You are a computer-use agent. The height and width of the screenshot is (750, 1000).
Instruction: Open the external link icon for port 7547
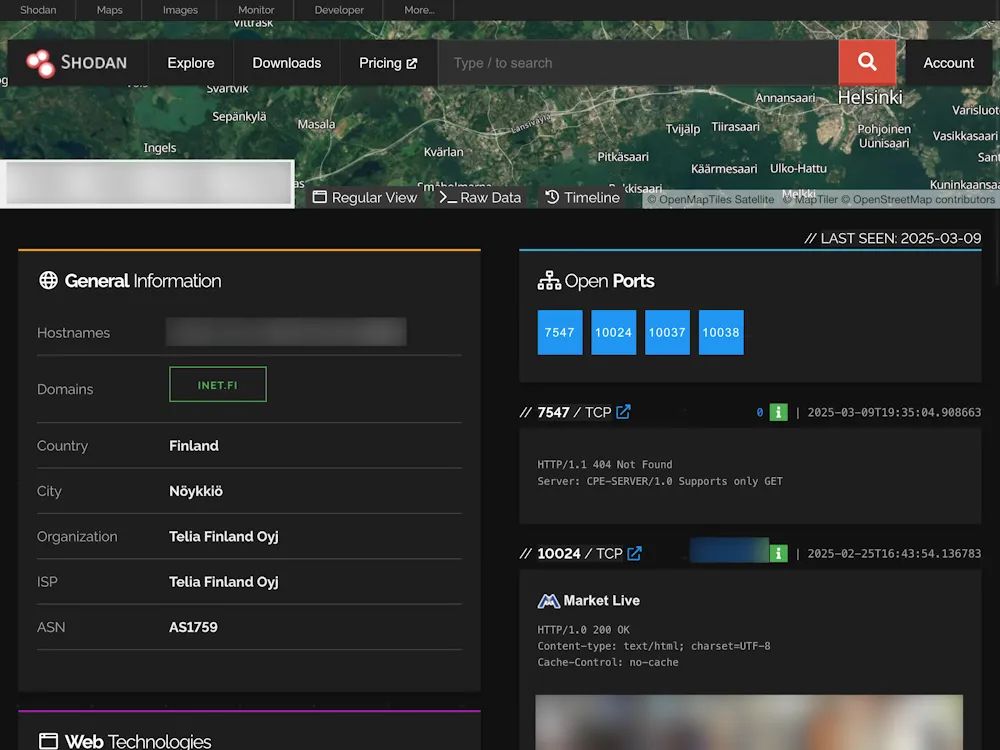coord(623,412)
